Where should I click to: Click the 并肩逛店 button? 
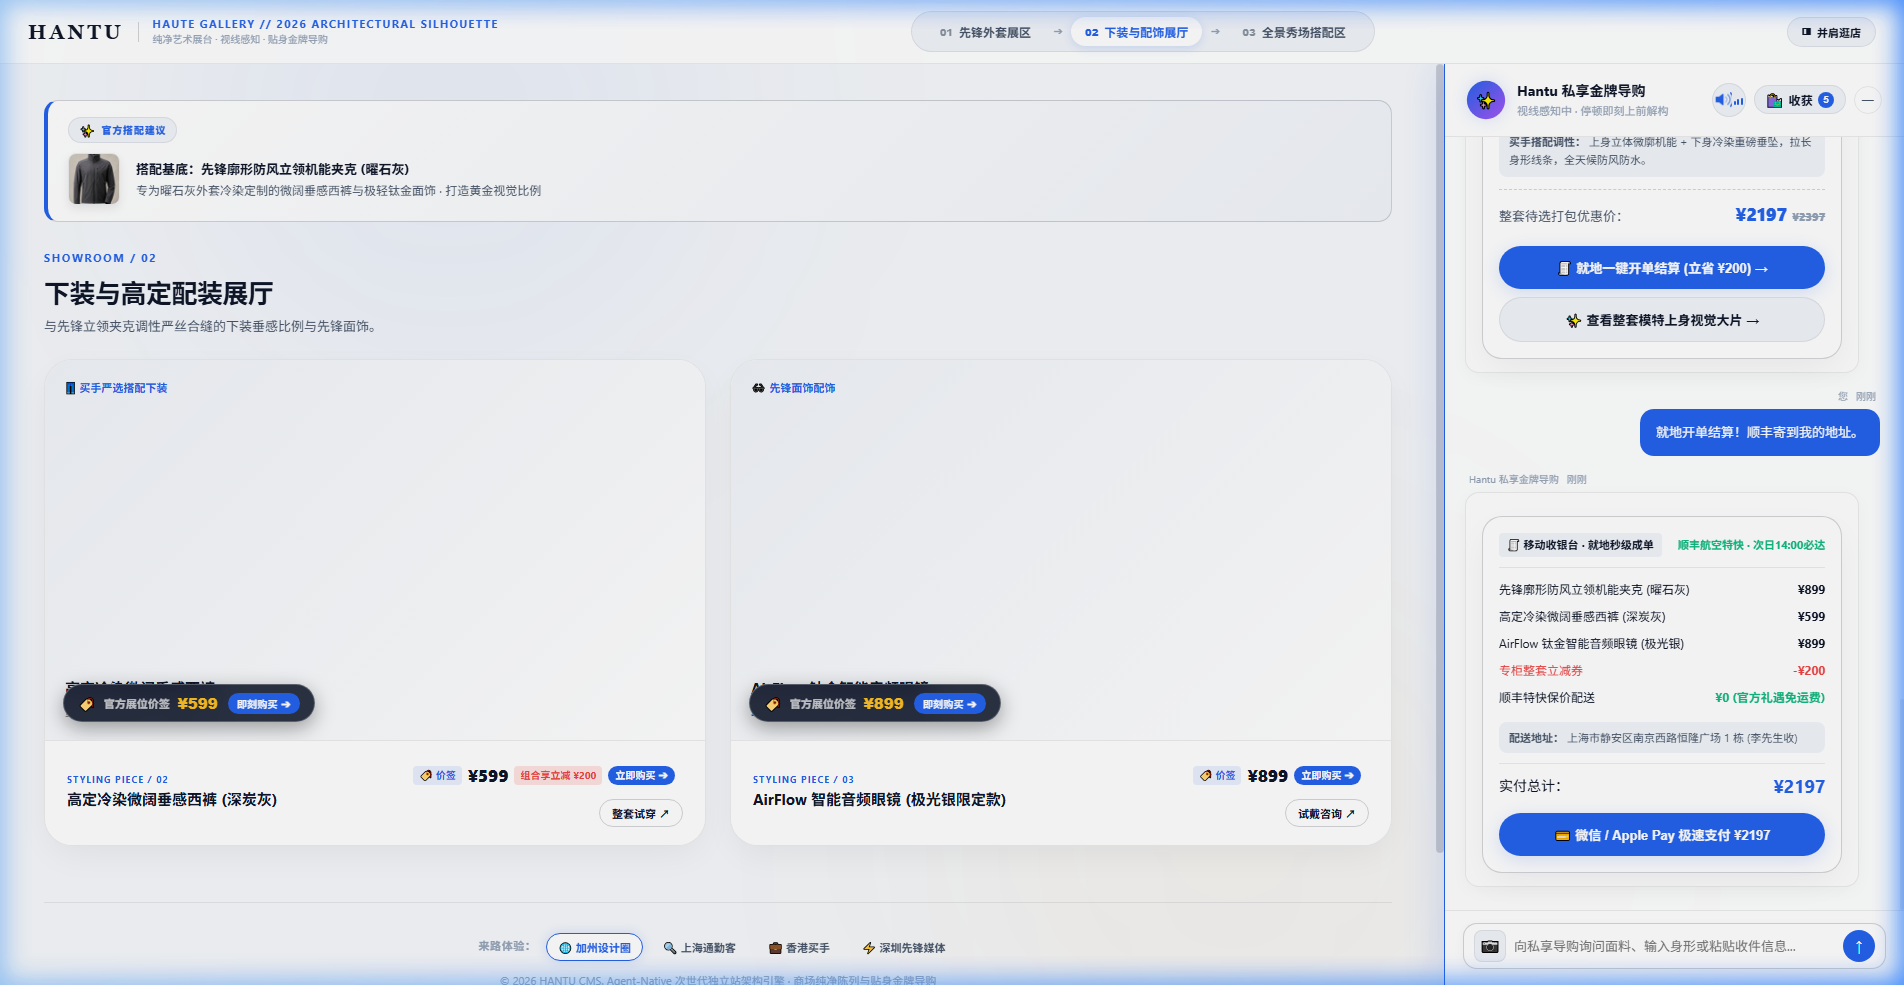[1831, 32]
